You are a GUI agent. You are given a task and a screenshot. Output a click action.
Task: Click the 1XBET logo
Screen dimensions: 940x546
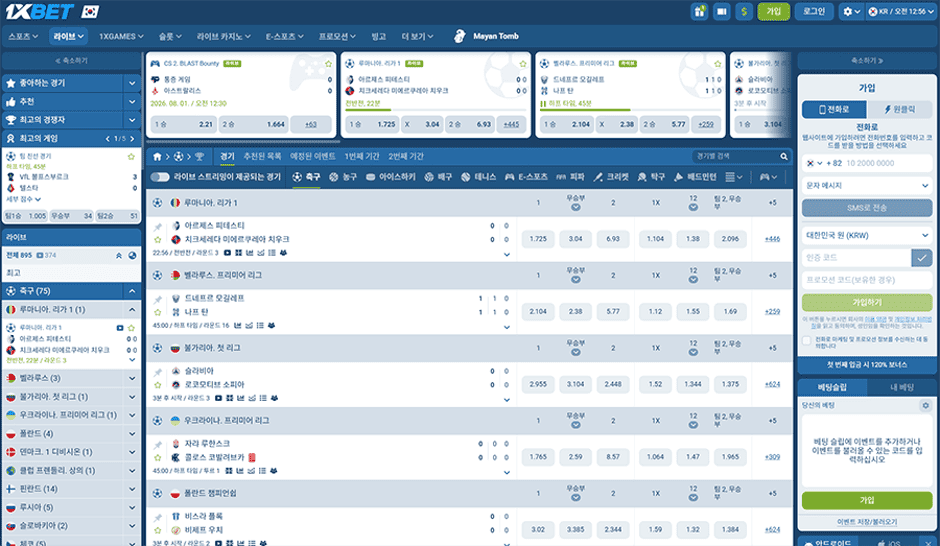coord(39,11)
